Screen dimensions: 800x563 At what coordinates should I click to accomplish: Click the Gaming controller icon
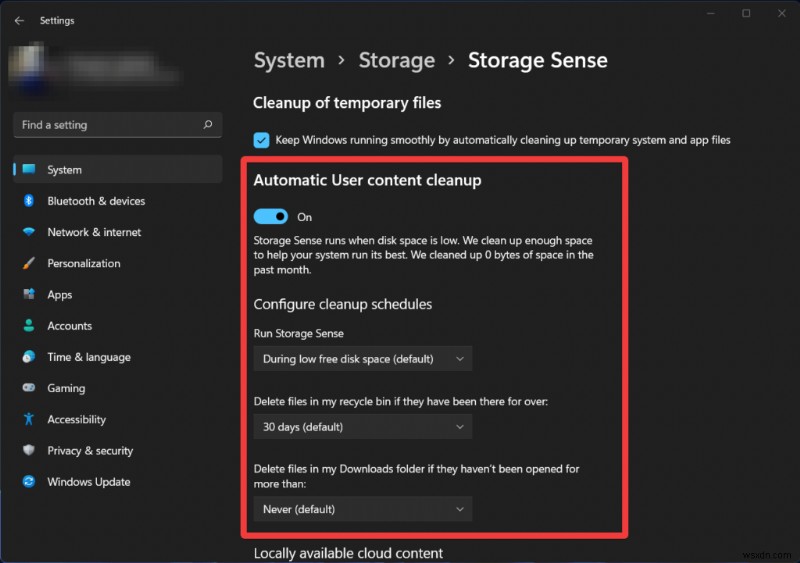(29, 387)
